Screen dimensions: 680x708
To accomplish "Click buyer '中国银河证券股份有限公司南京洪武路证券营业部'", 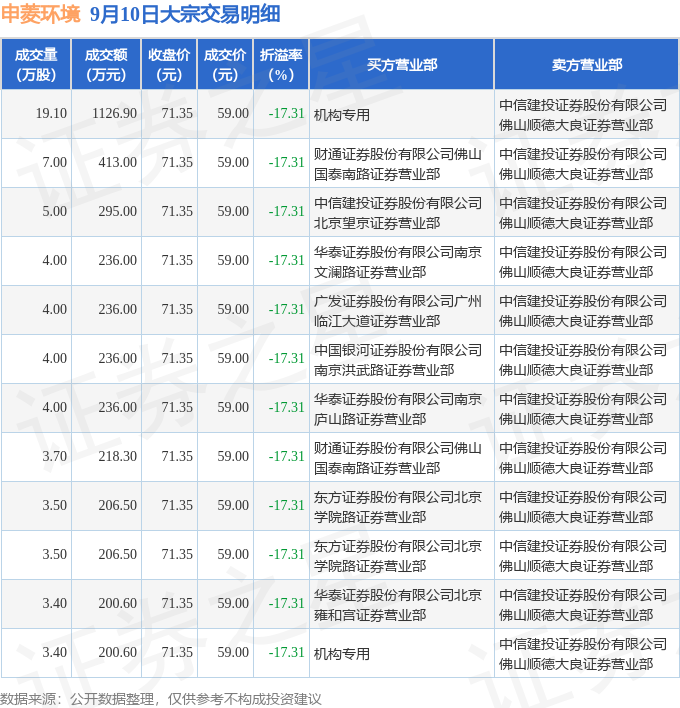I will [398, 360].
